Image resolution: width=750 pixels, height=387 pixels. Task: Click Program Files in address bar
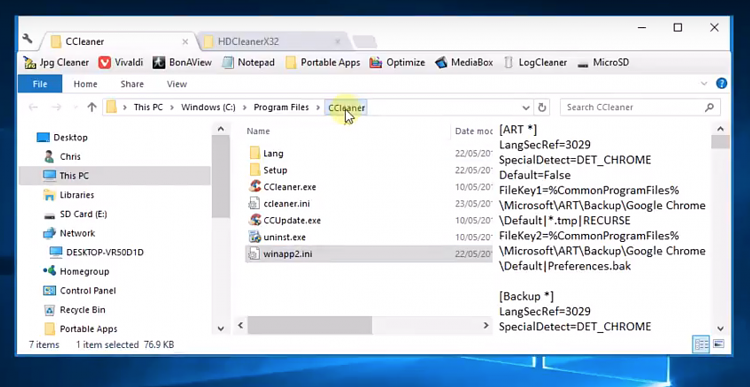tap(281, 108)
